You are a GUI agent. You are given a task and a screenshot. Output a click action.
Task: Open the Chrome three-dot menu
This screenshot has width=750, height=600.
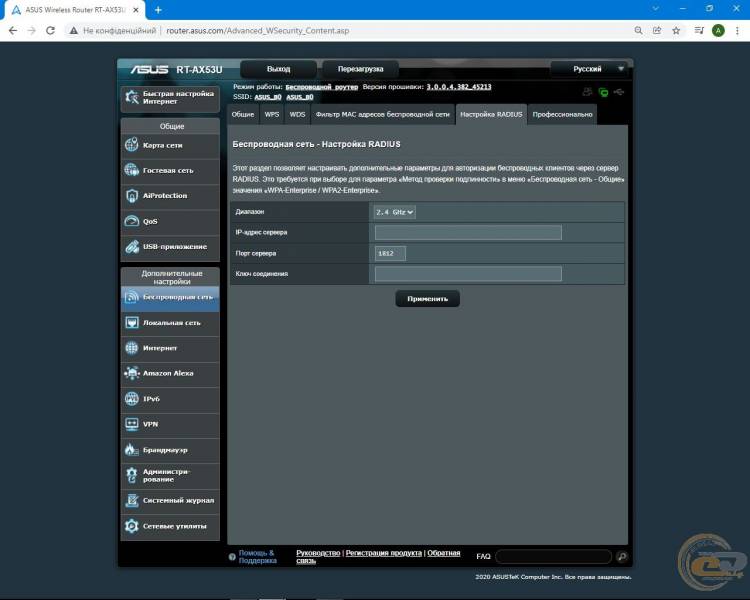coord(737,31)
